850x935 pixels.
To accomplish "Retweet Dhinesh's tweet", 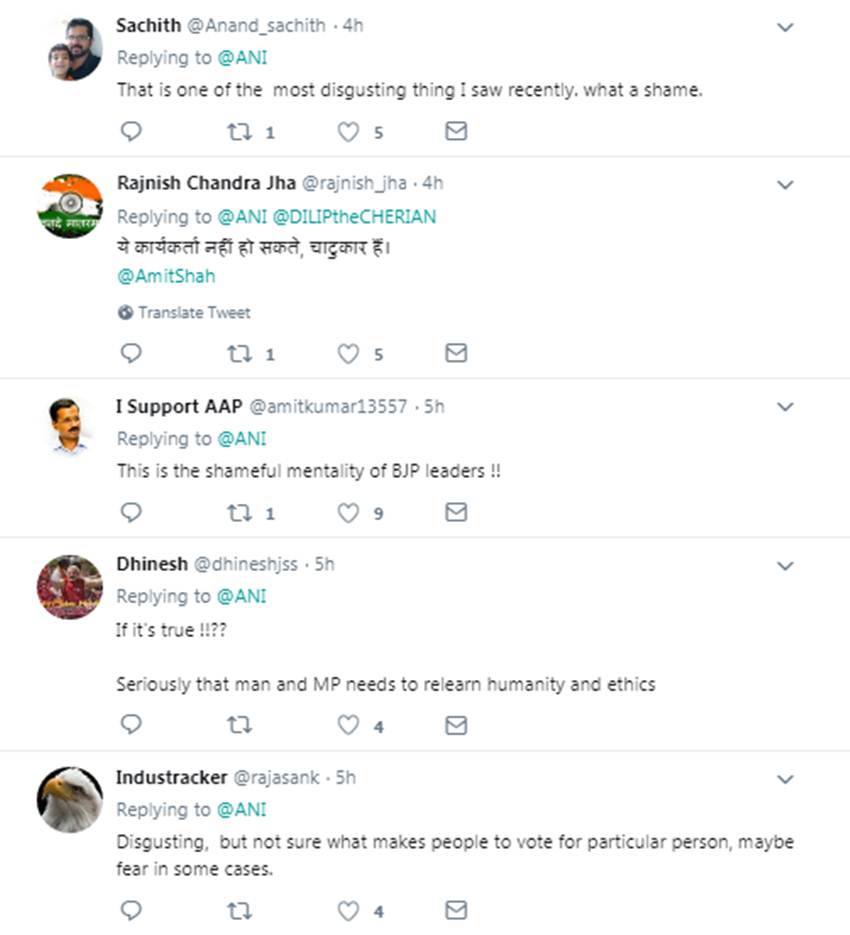I will (x=240, y=725).
